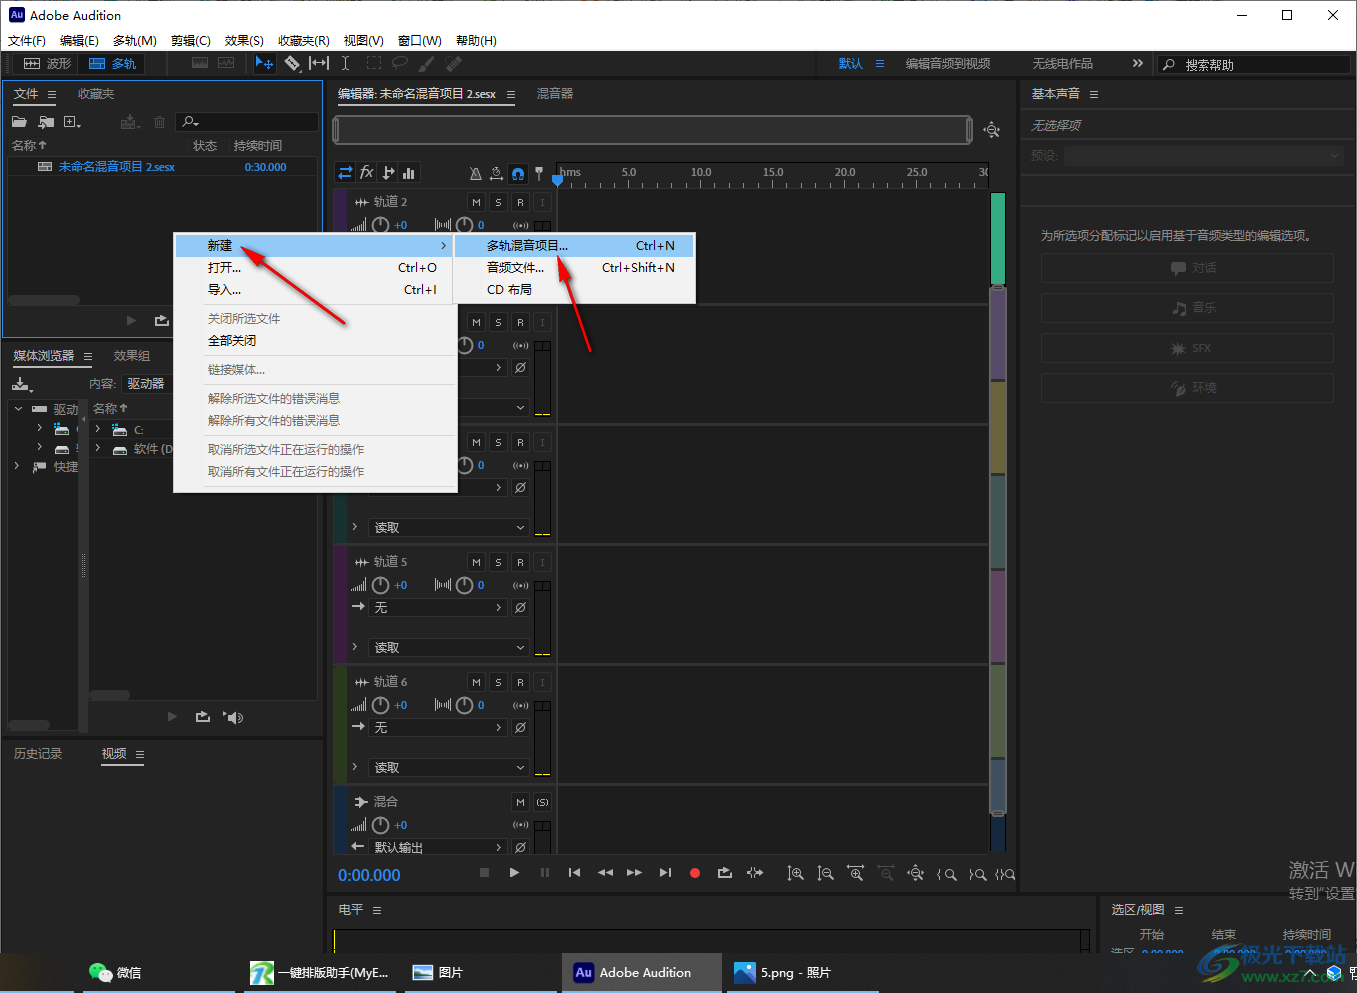Viewport: 1357px width, 993px height.
Task: Switch to the 混音器 tab
Action: [555, 94]
